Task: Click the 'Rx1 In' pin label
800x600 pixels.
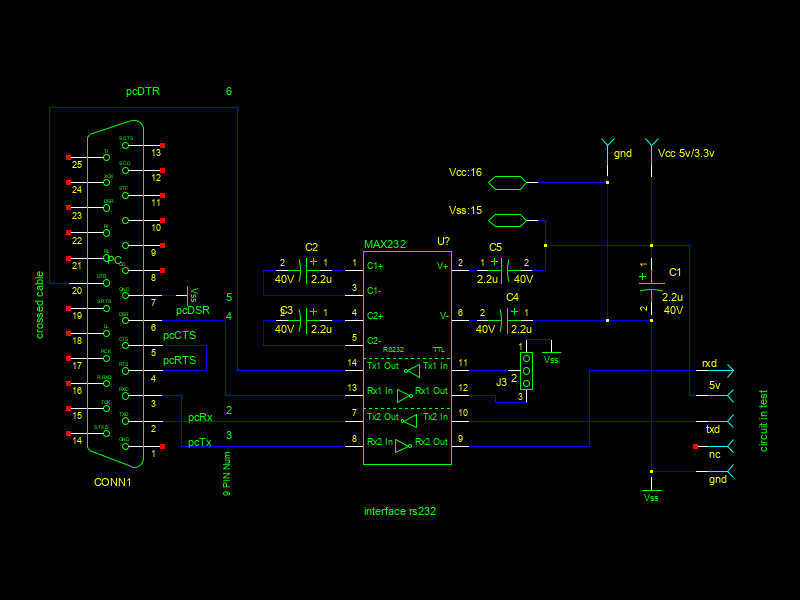Action: tap(380, 391)
